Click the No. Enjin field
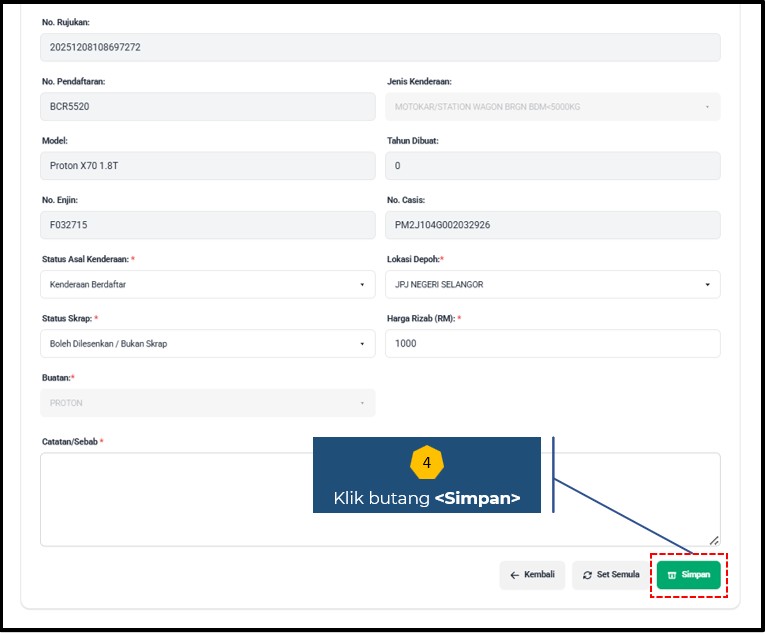765x633 pixels. [x=207, y=225]
